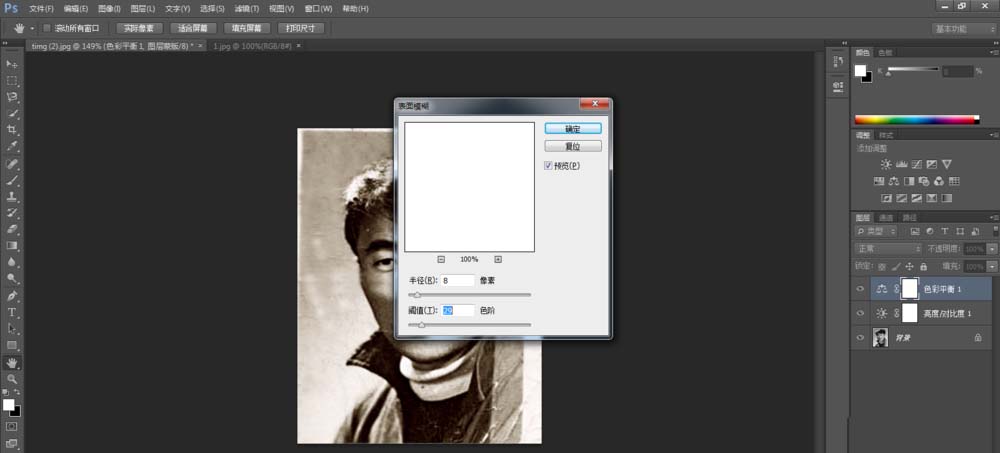Image resolution: width=1000 pixels, height=453 pixels.
Task: Select the Type (T) tool
Action: pos(12,312)
